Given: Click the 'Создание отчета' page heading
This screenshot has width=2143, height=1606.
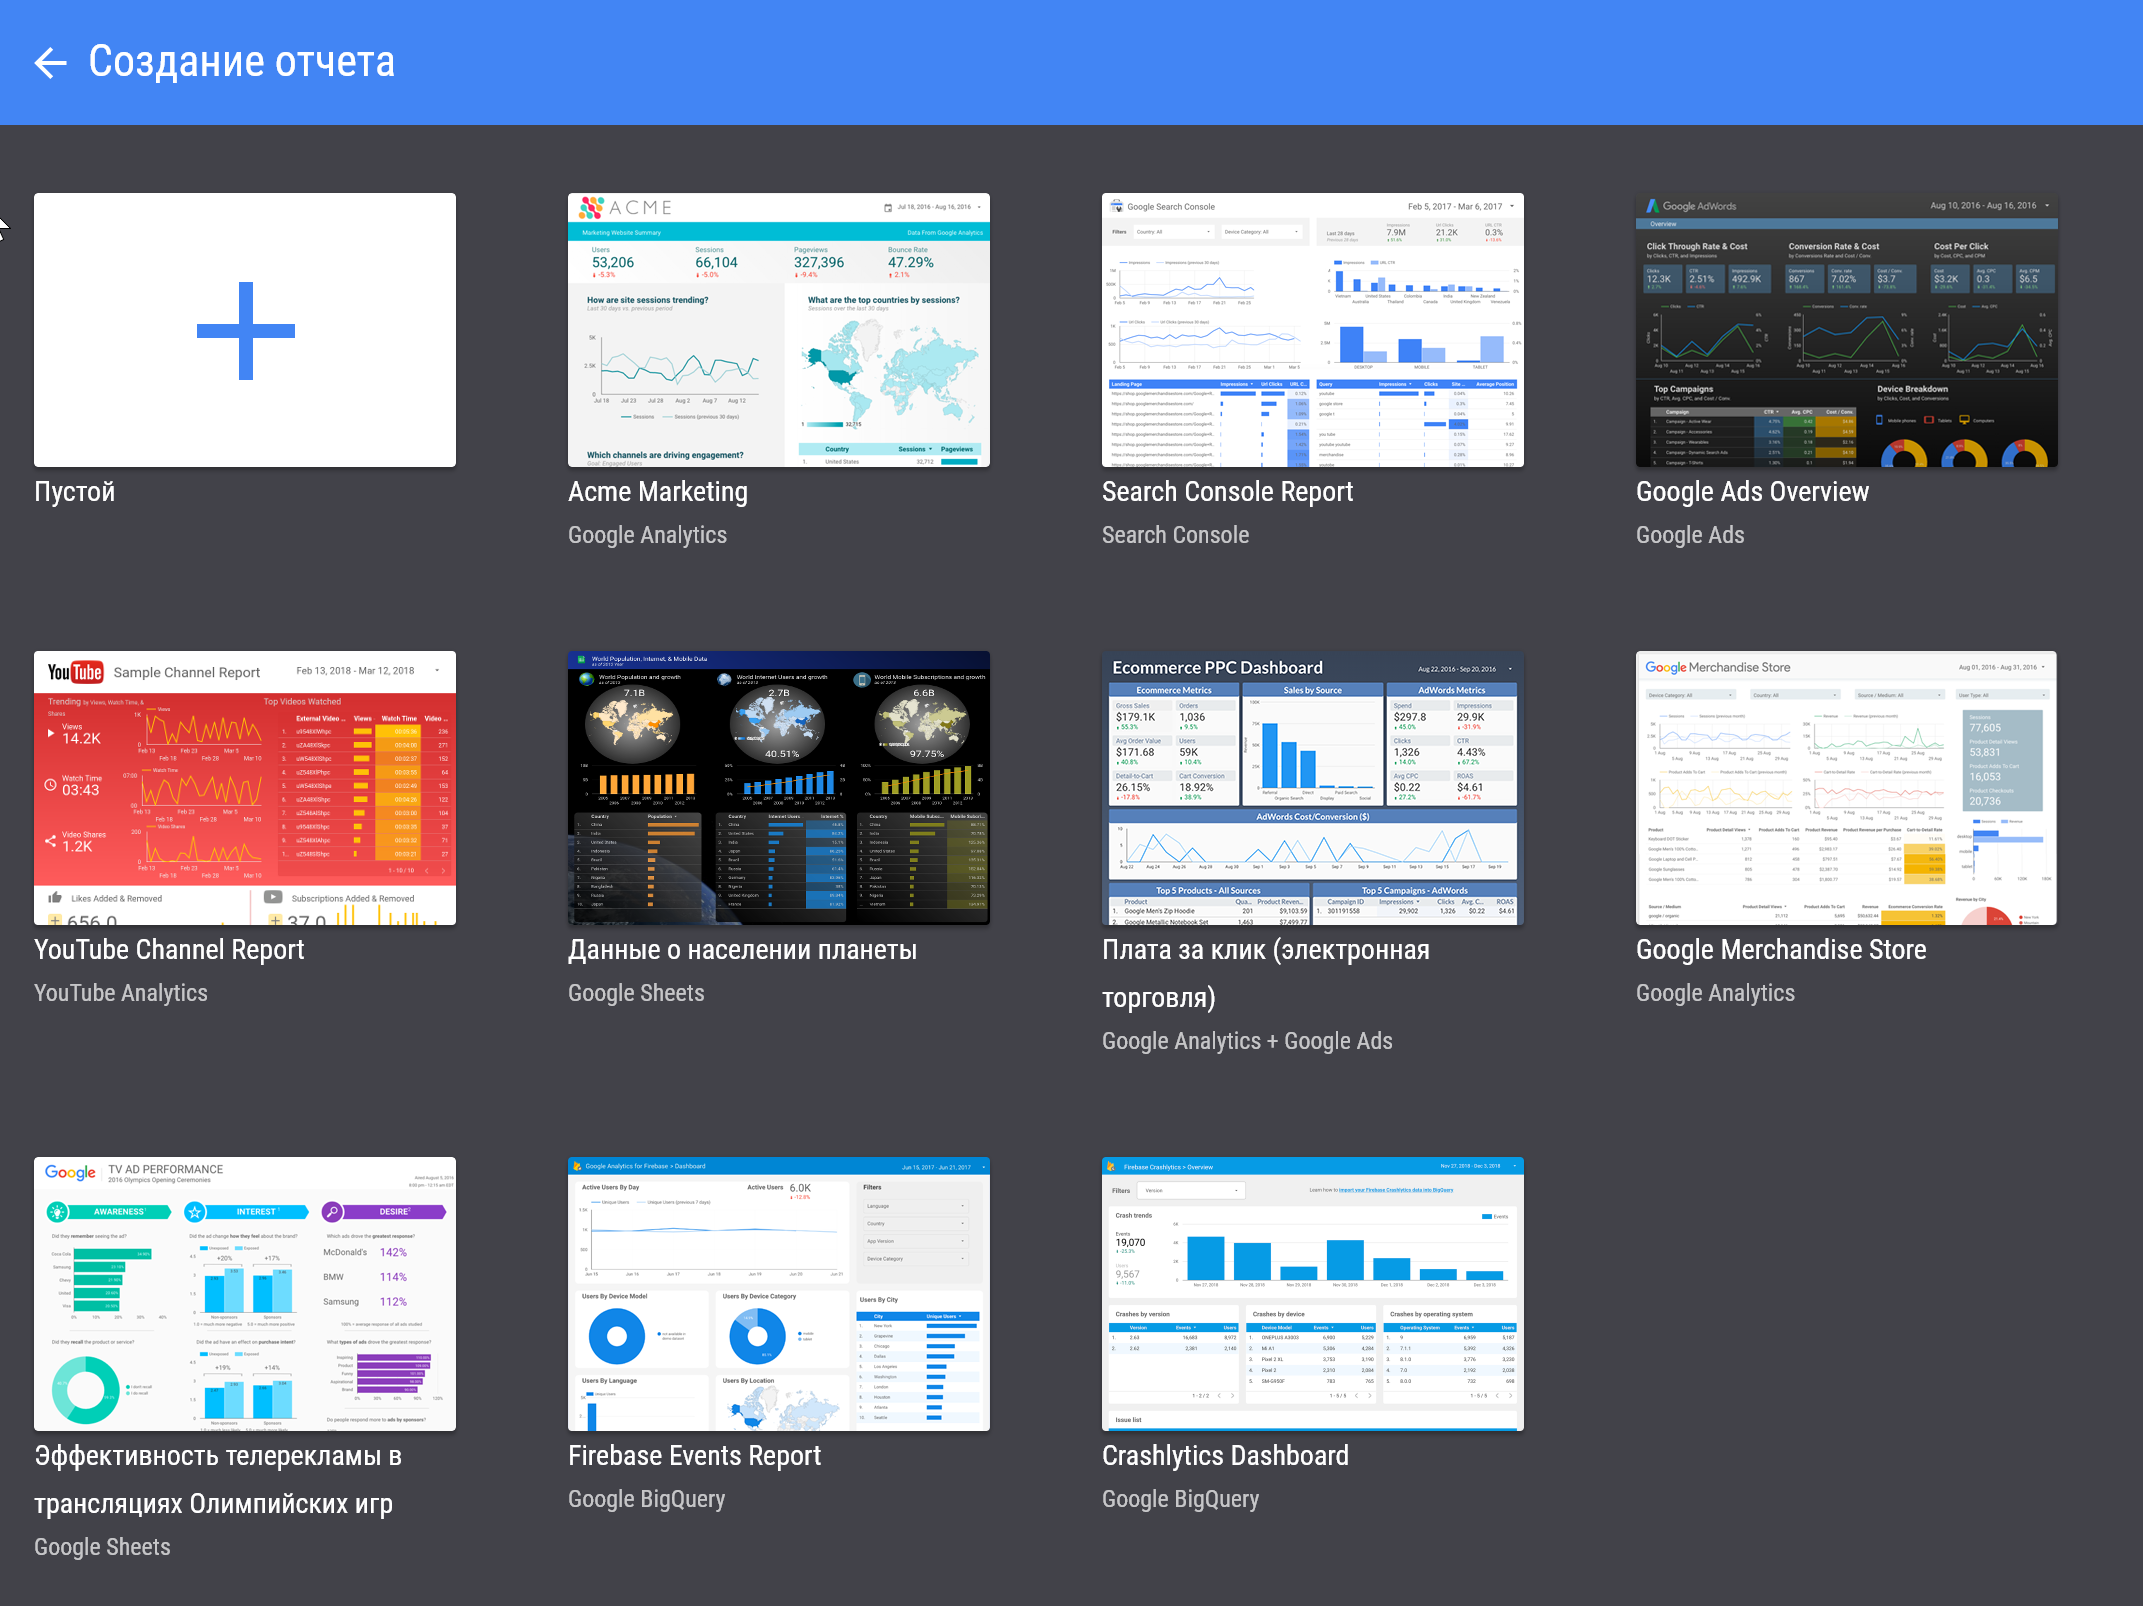Looking at the screenshot, I should click(241, 62).
